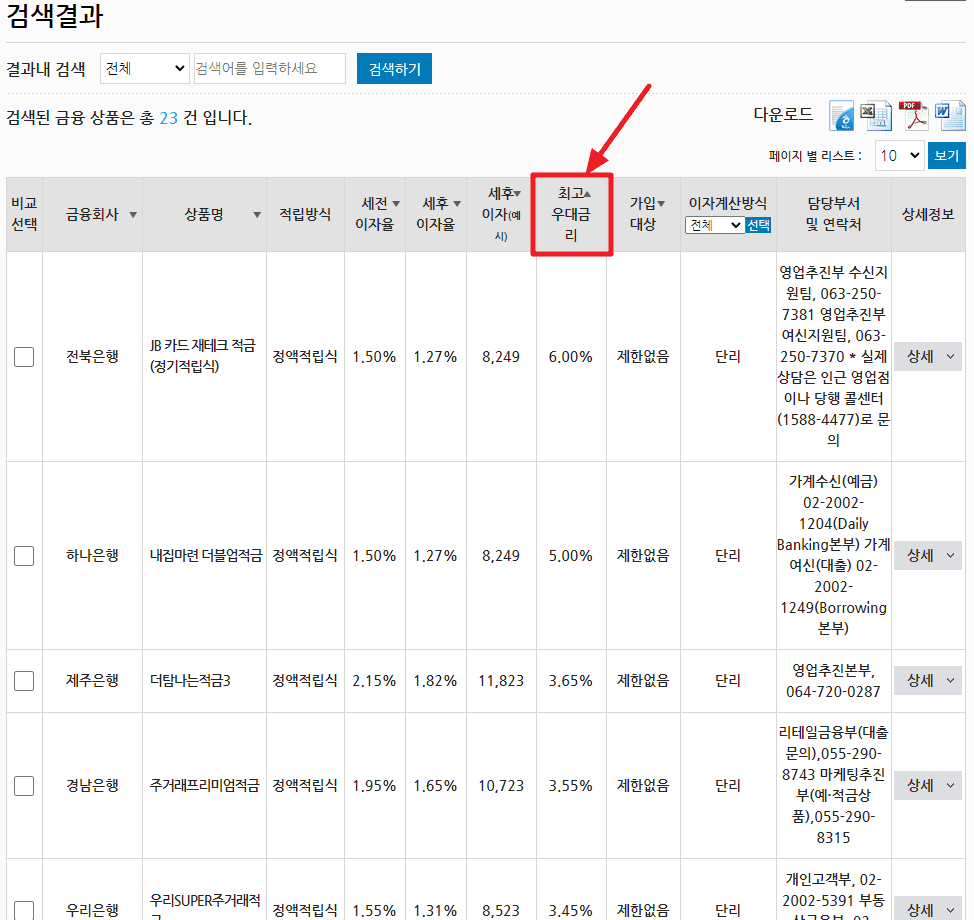Click the 선택 button beside 이자계산방식
Viewport: 974px width, 920px height.
point(757,225)
